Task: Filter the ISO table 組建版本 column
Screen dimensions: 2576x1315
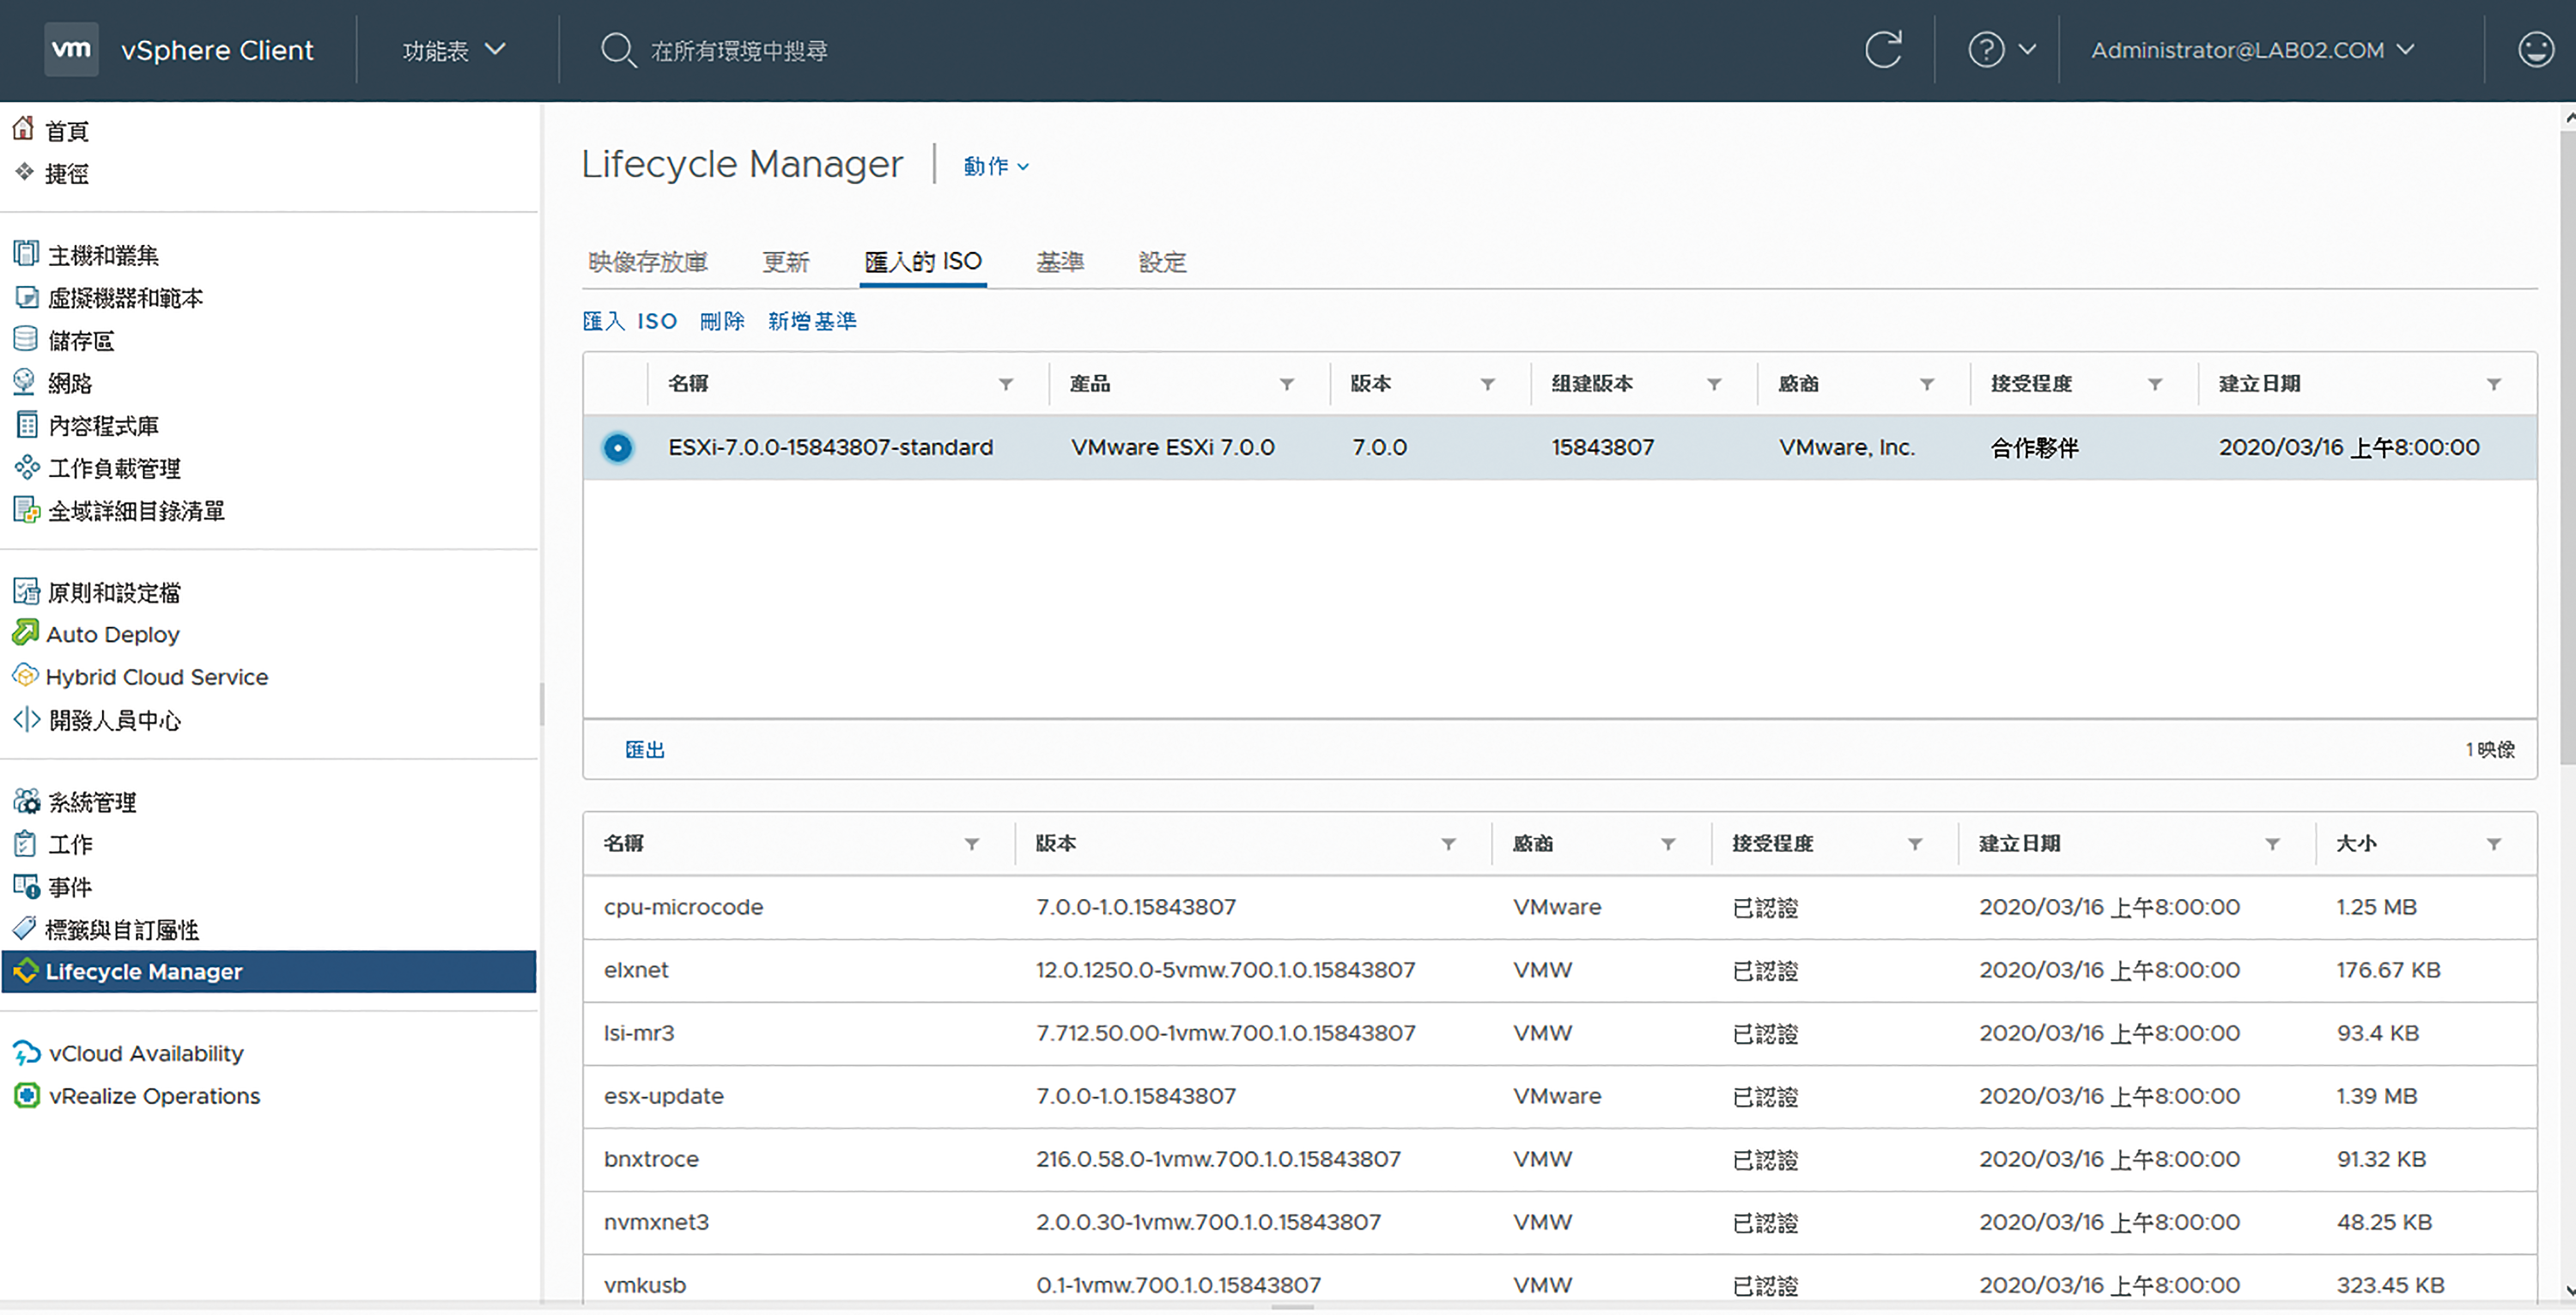Action: point(1713,384)
